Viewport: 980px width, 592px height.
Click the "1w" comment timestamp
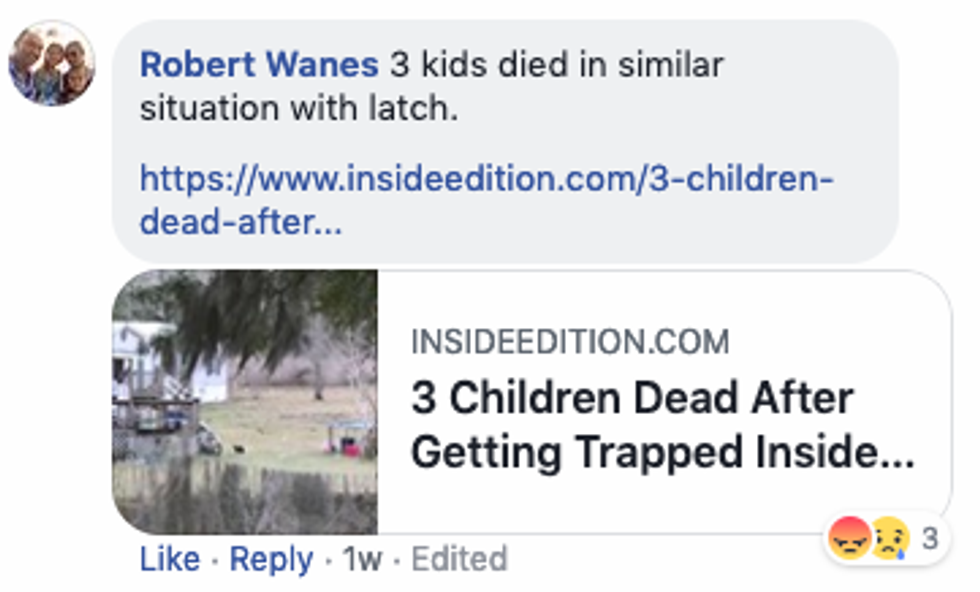pos(362,559)
